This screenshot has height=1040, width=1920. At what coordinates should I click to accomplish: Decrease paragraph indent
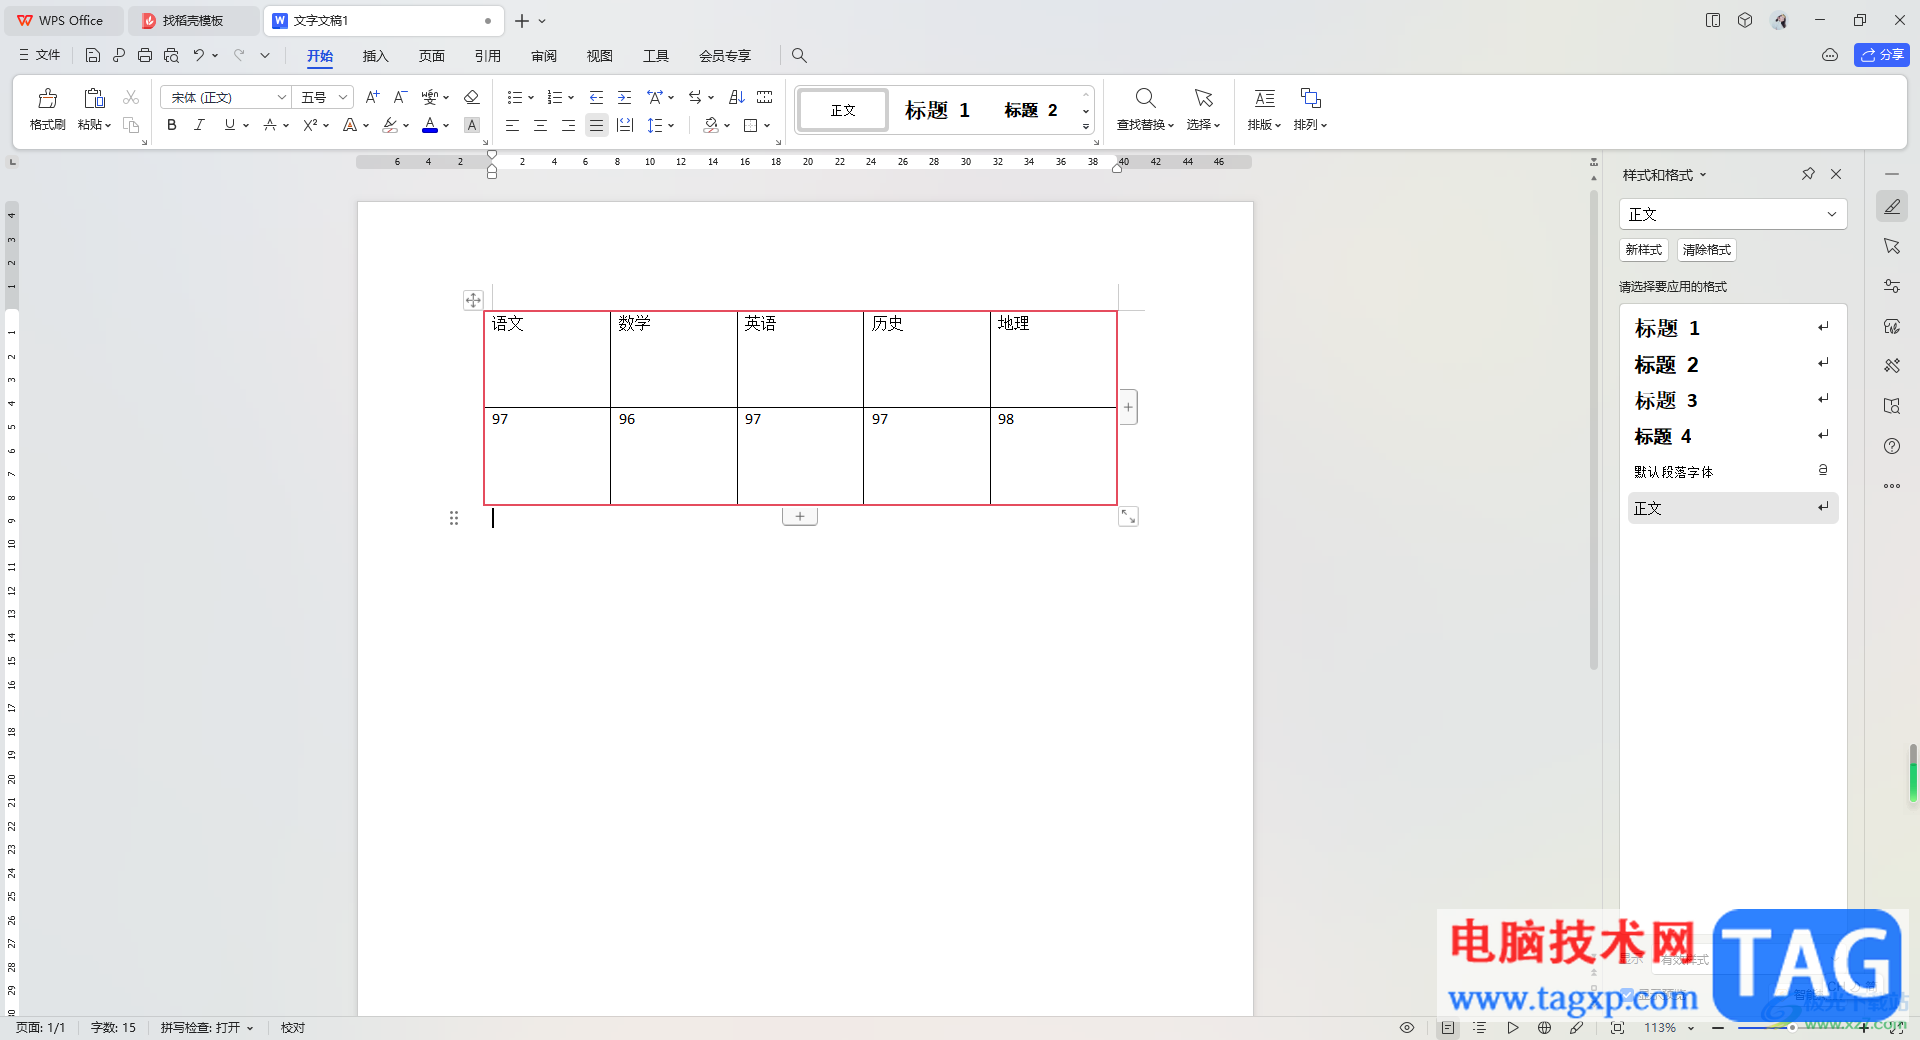[596, 97]
